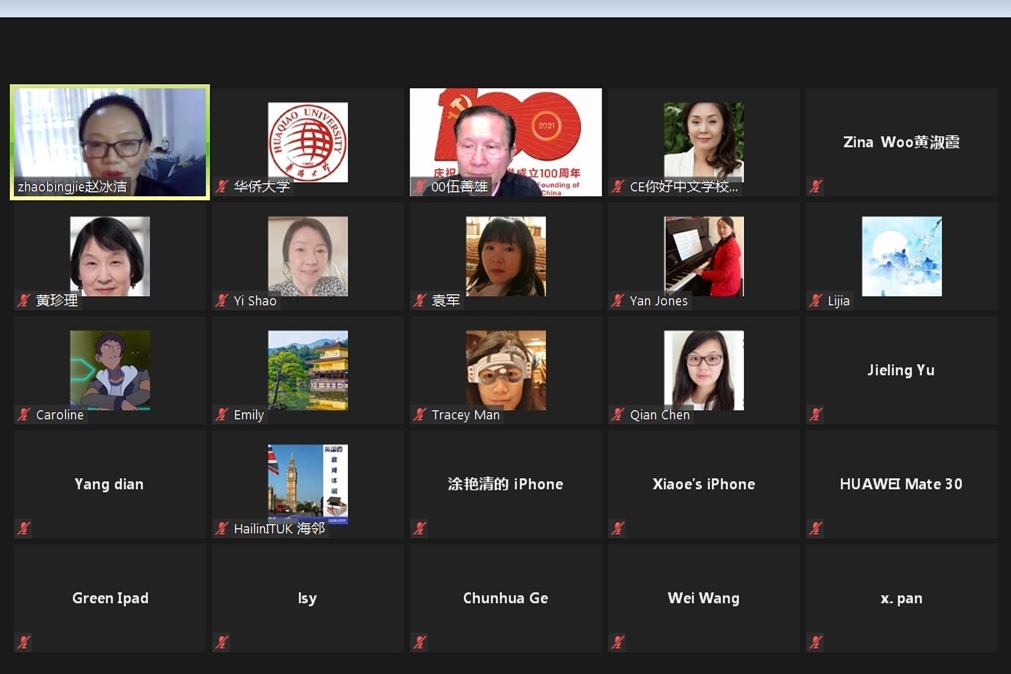
Task: Select the zaobingjie active speaker video tile
Action: click(x=110, y=140)
